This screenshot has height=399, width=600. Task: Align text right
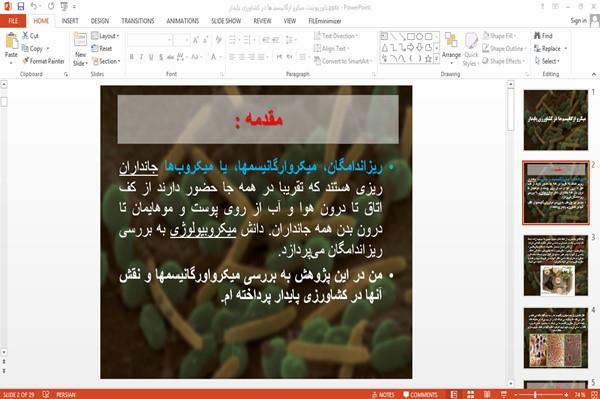(251, 57)
